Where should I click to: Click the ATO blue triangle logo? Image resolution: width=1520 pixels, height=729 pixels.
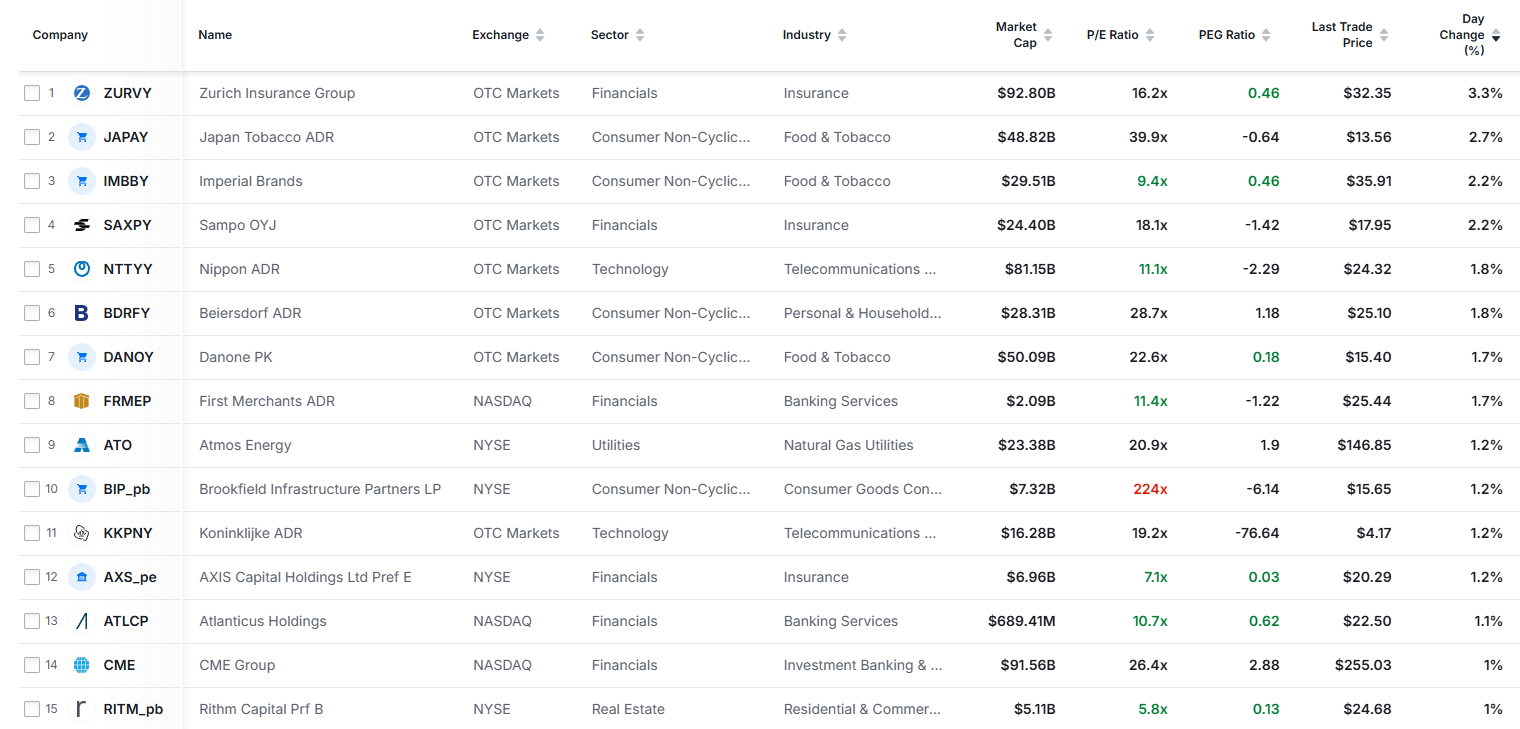click(x=82, y=445)
